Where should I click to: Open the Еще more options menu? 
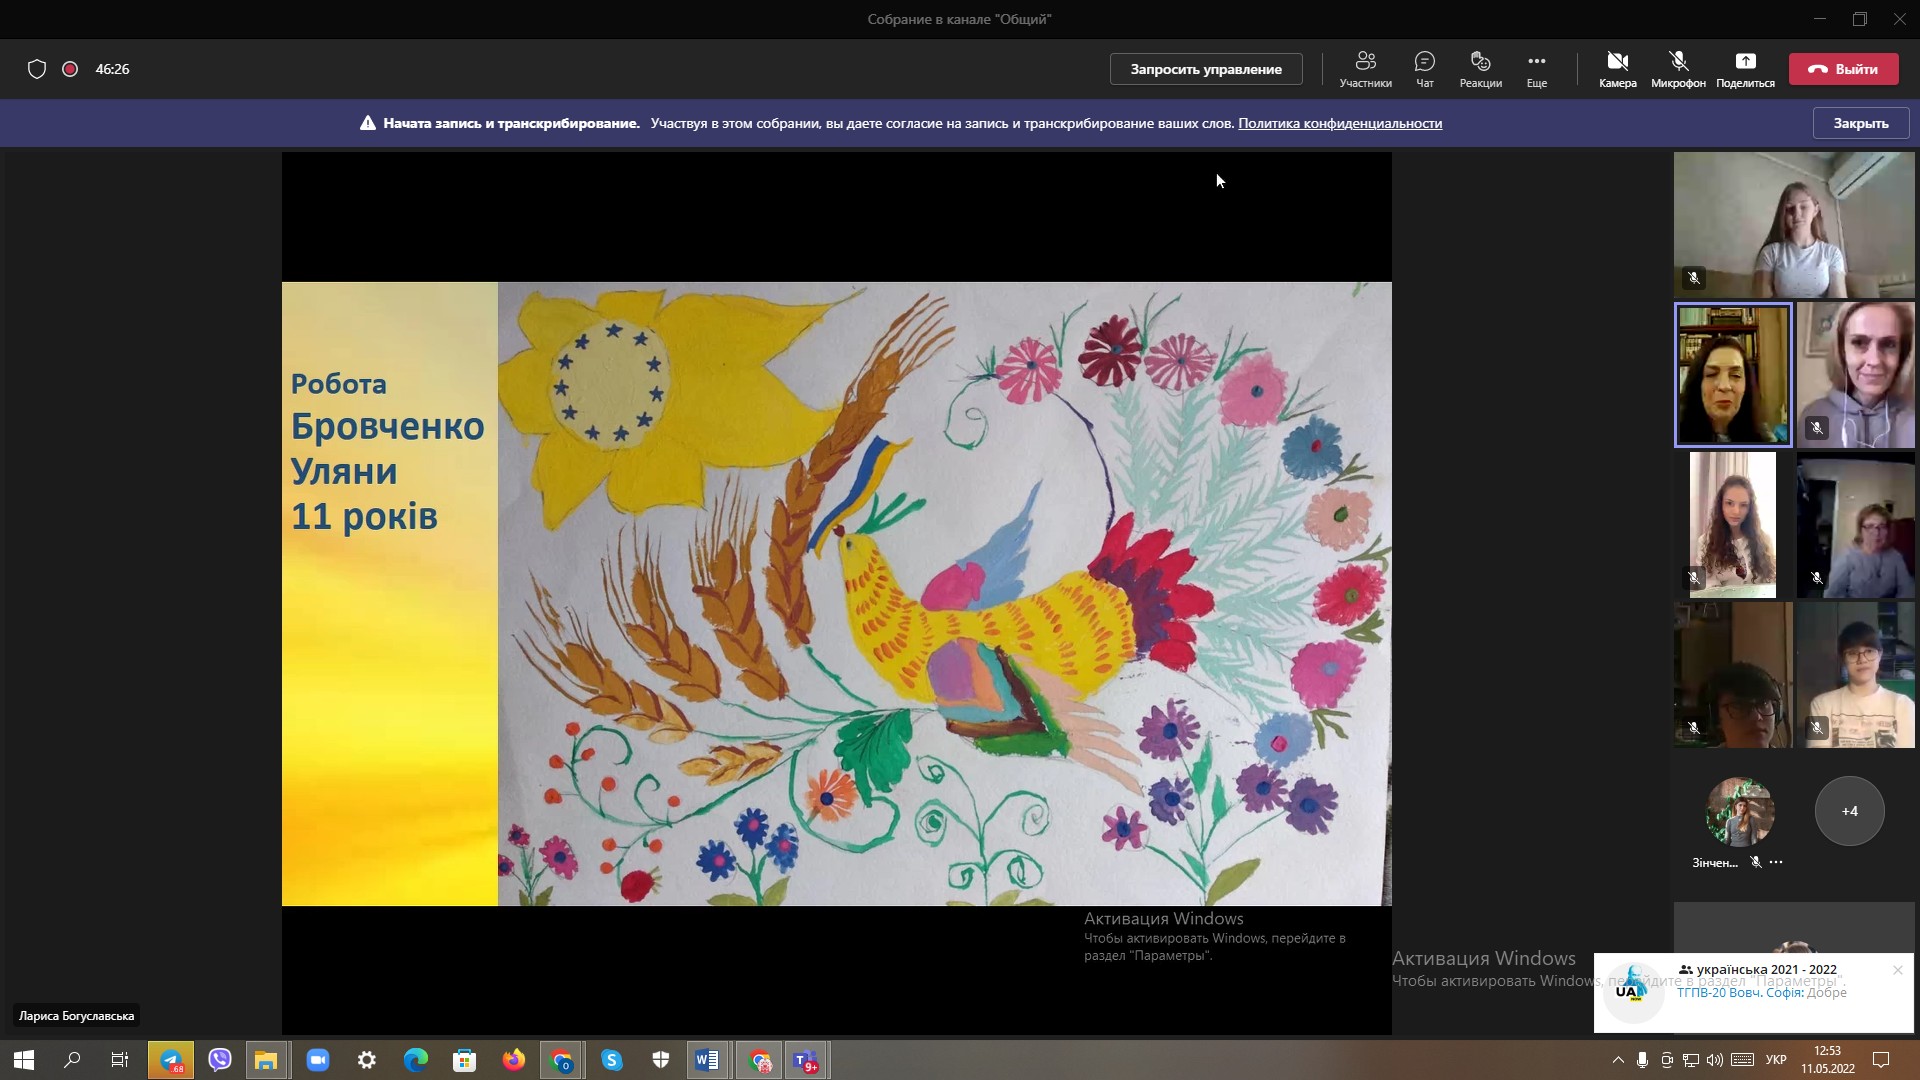(x=1537, y=69)
